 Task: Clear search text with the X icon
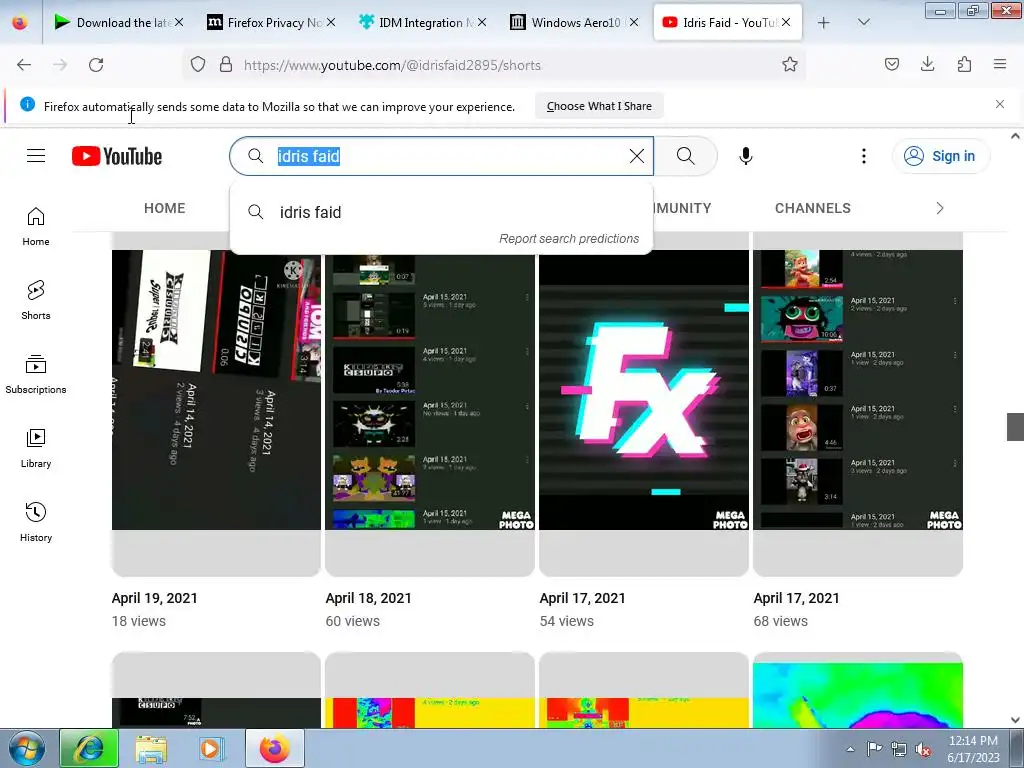(637, 155)
